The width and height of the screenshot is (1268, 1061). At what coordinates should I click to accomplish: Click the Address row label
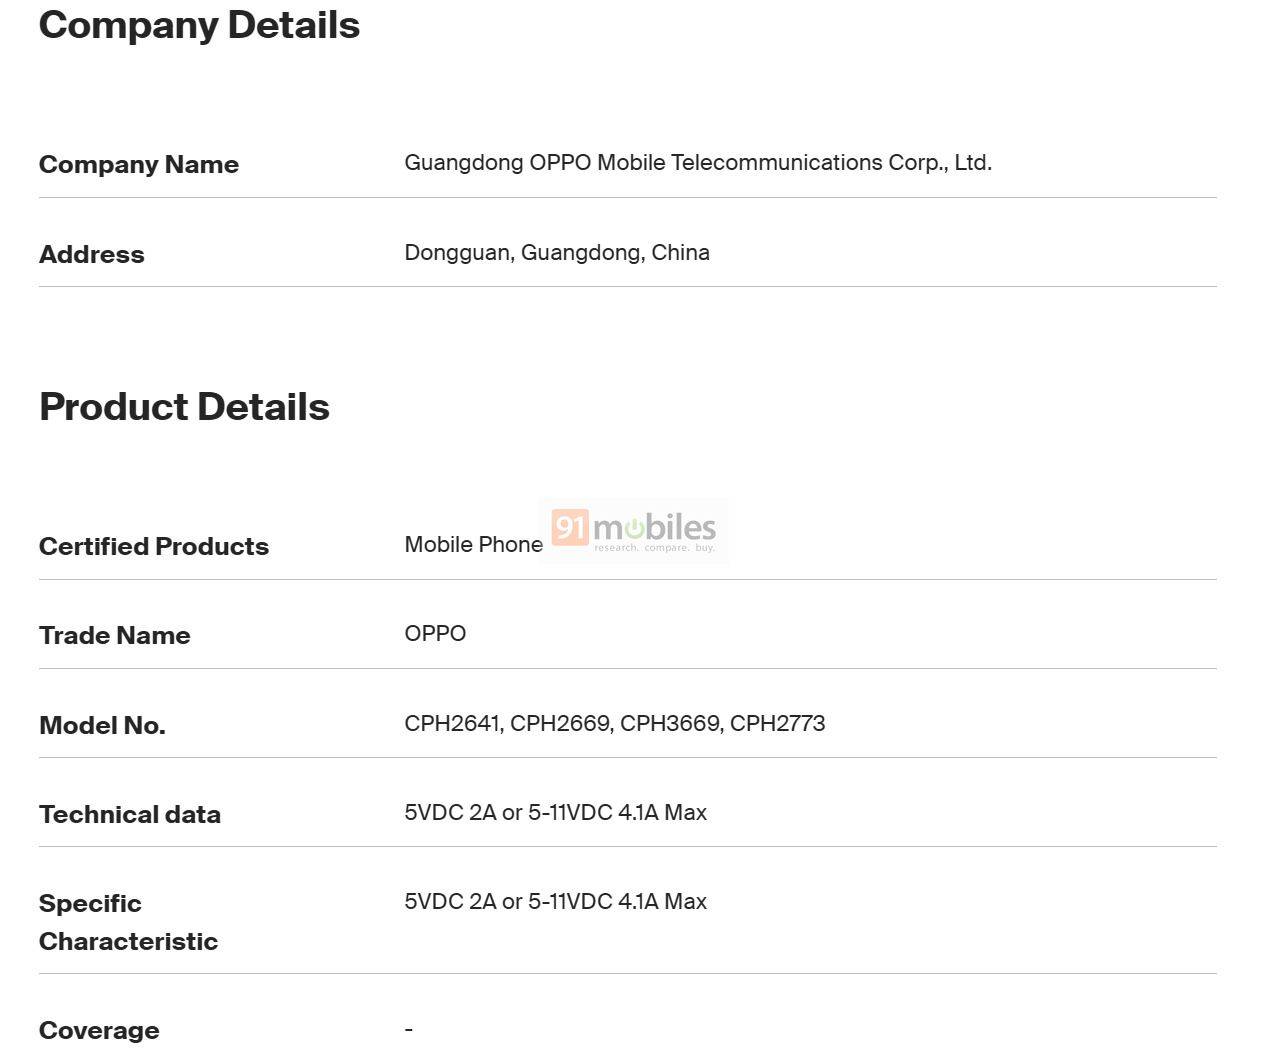pos(92,255)
